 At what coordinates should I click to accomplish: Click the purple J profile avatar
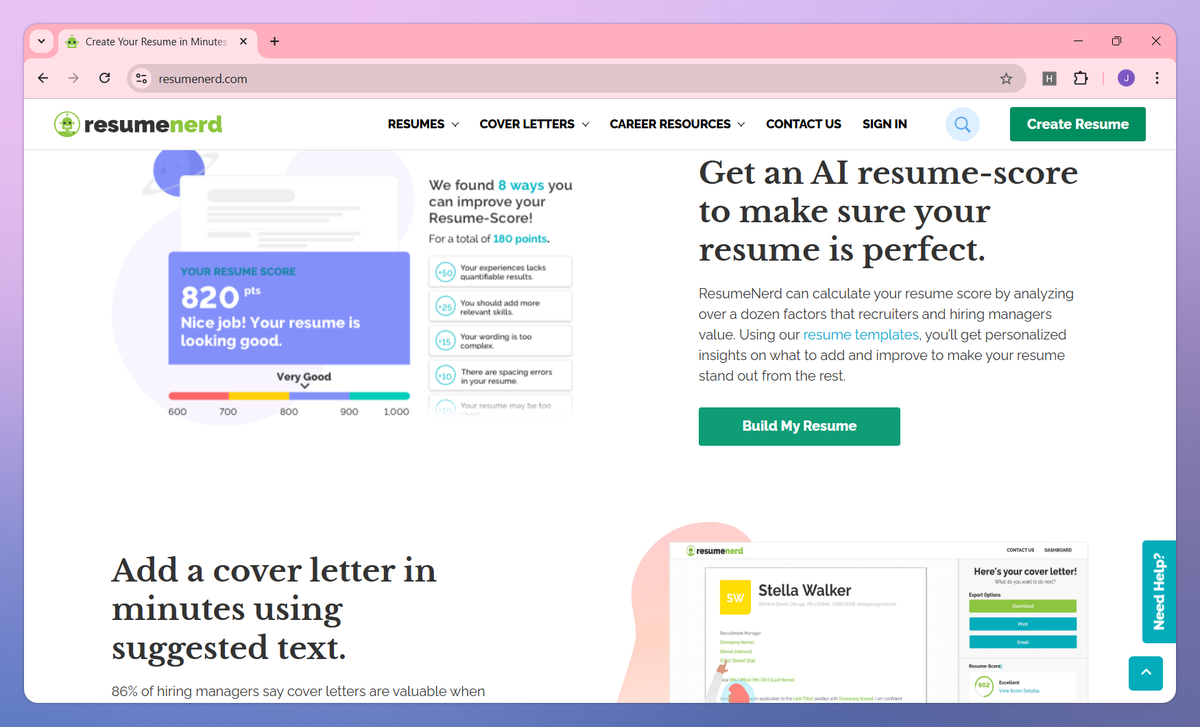[1125, 78]
